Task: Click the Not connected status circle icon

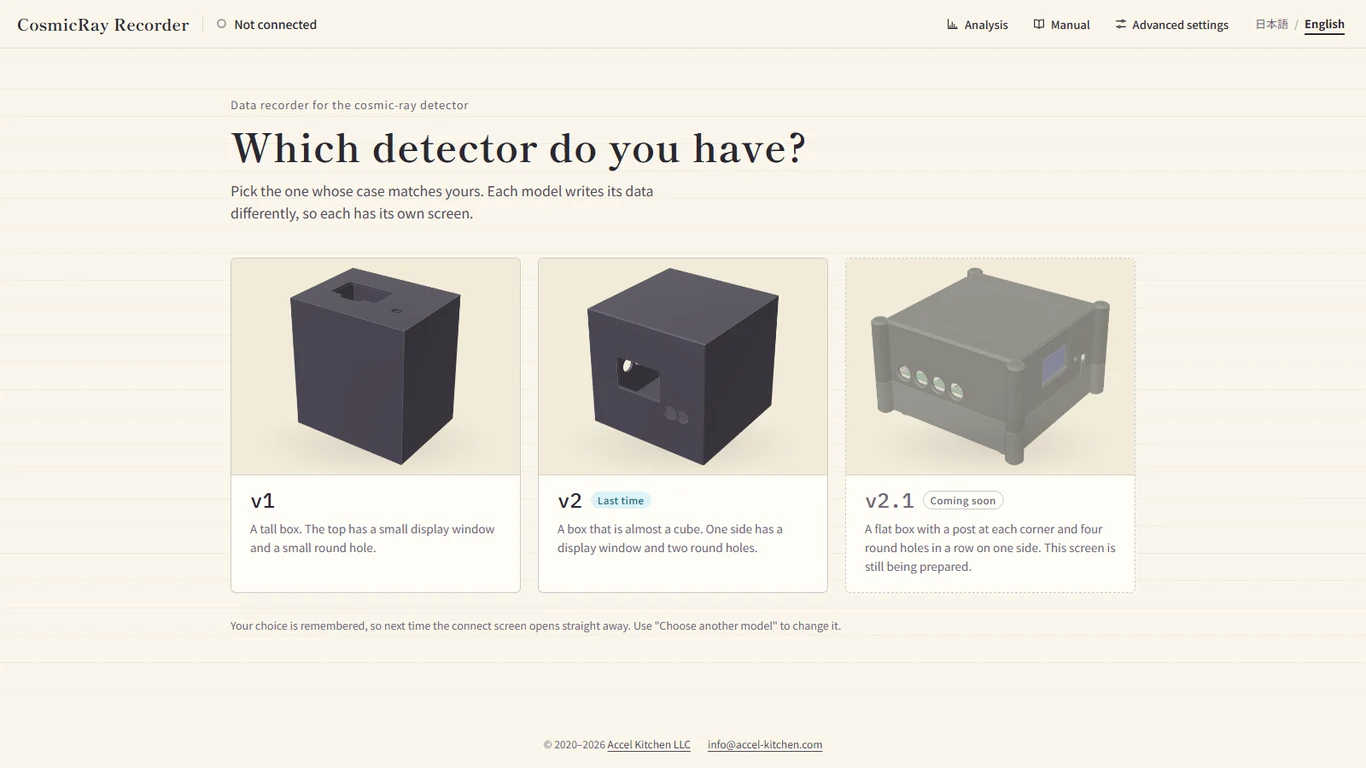Action: 222,24
